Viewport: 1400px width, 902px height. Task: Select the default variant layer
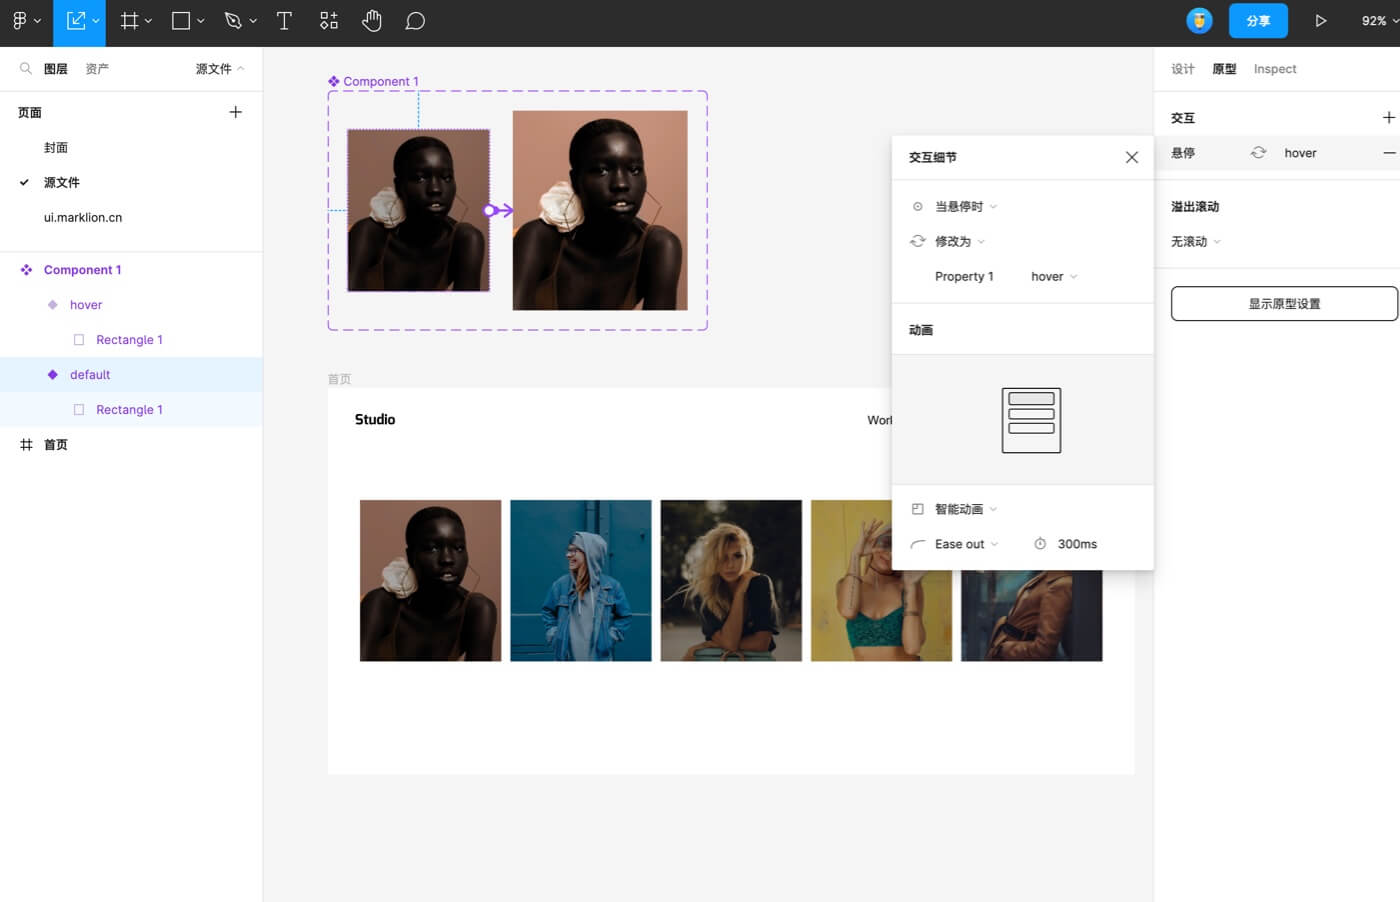(x=131, y=375)
